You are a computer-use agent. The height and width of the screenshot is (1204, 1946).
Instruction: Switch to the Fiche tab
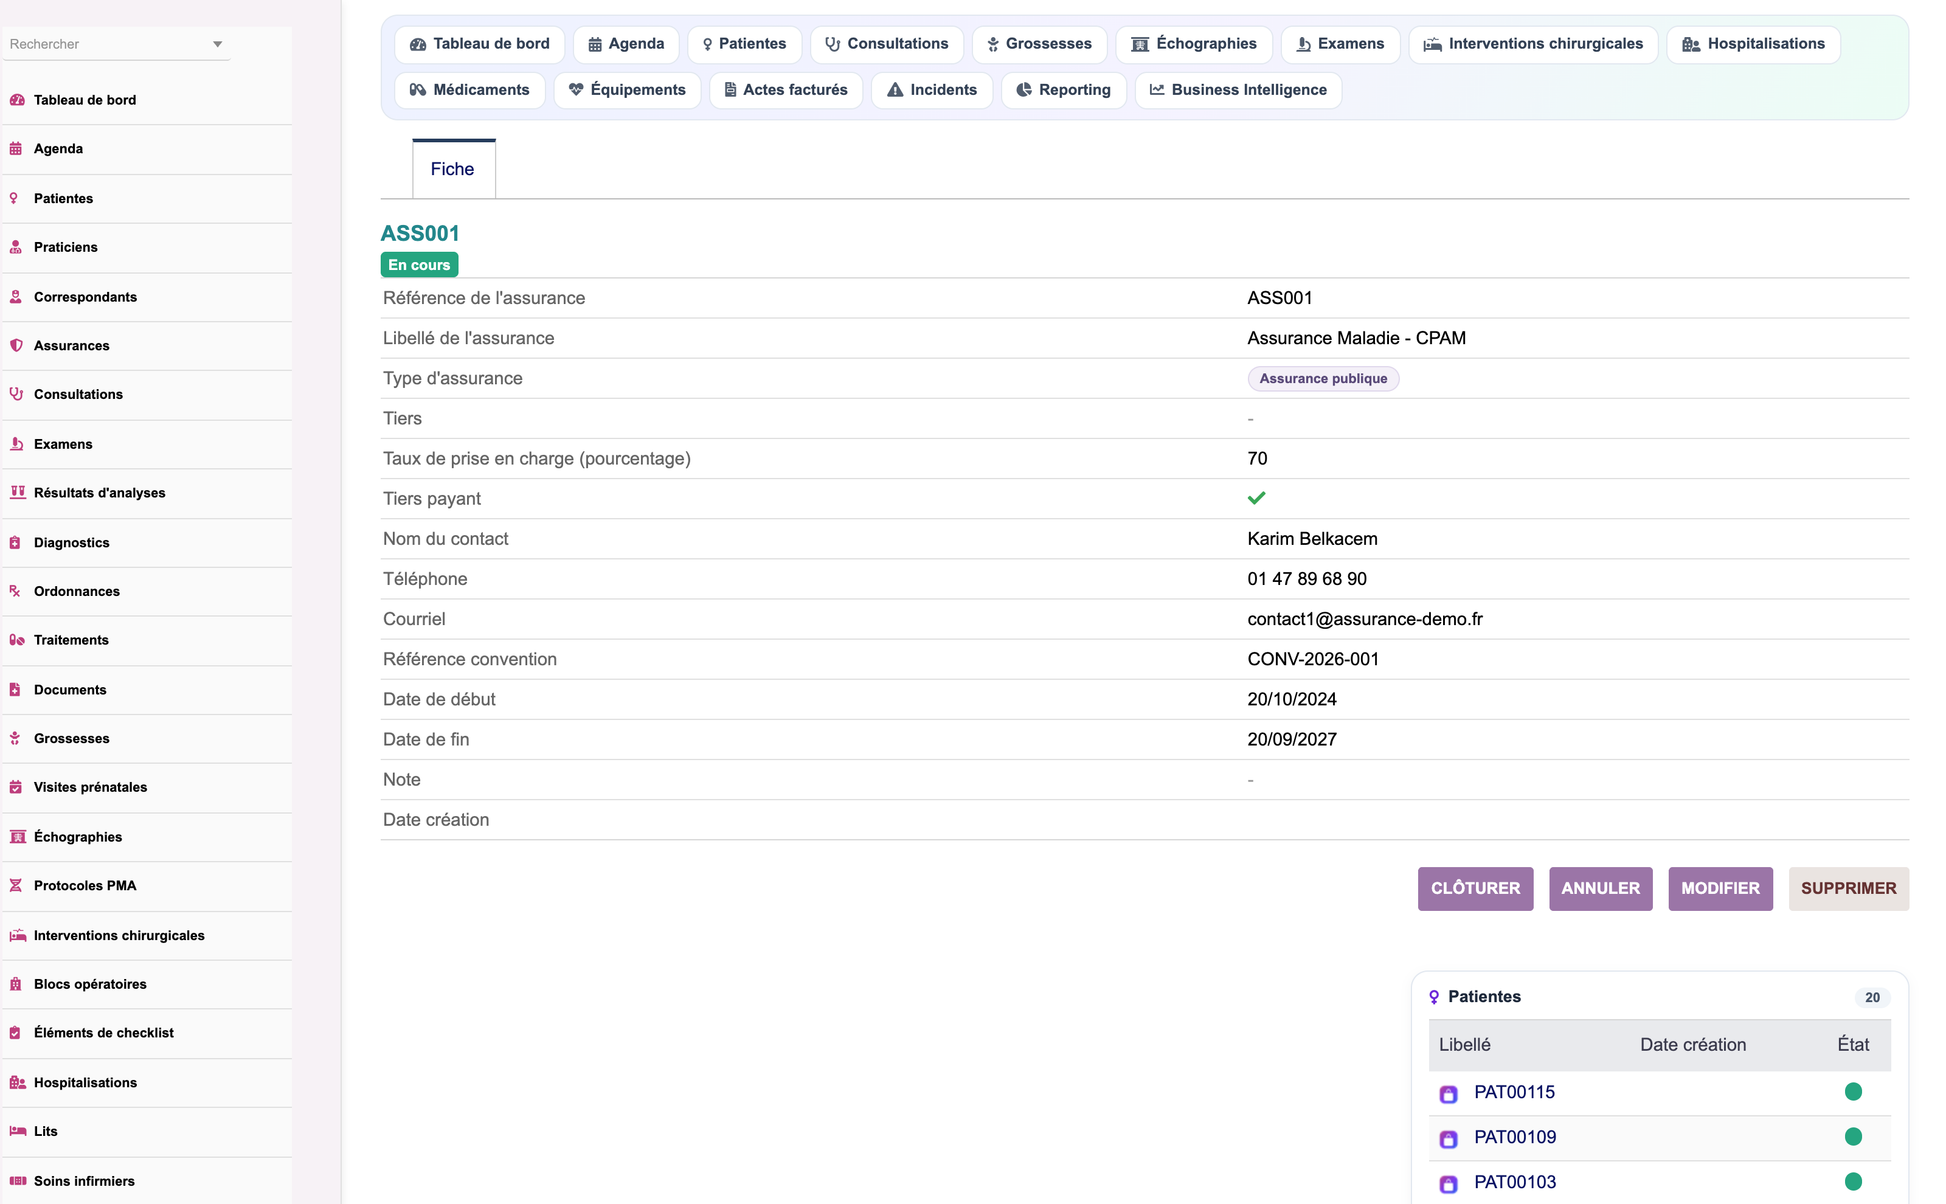tap(453, 169)
